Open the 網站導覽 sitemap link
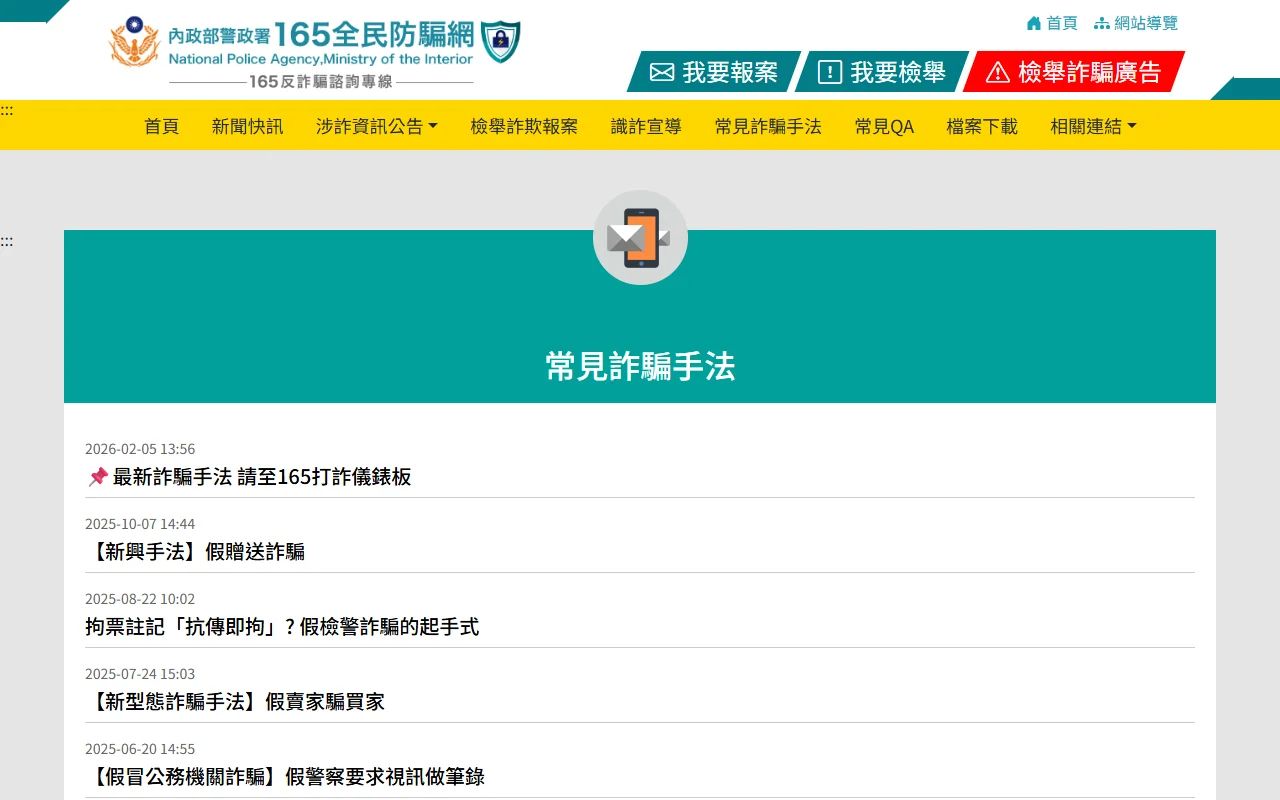This screenshot has height=800, width=1280. point(1146,23)
